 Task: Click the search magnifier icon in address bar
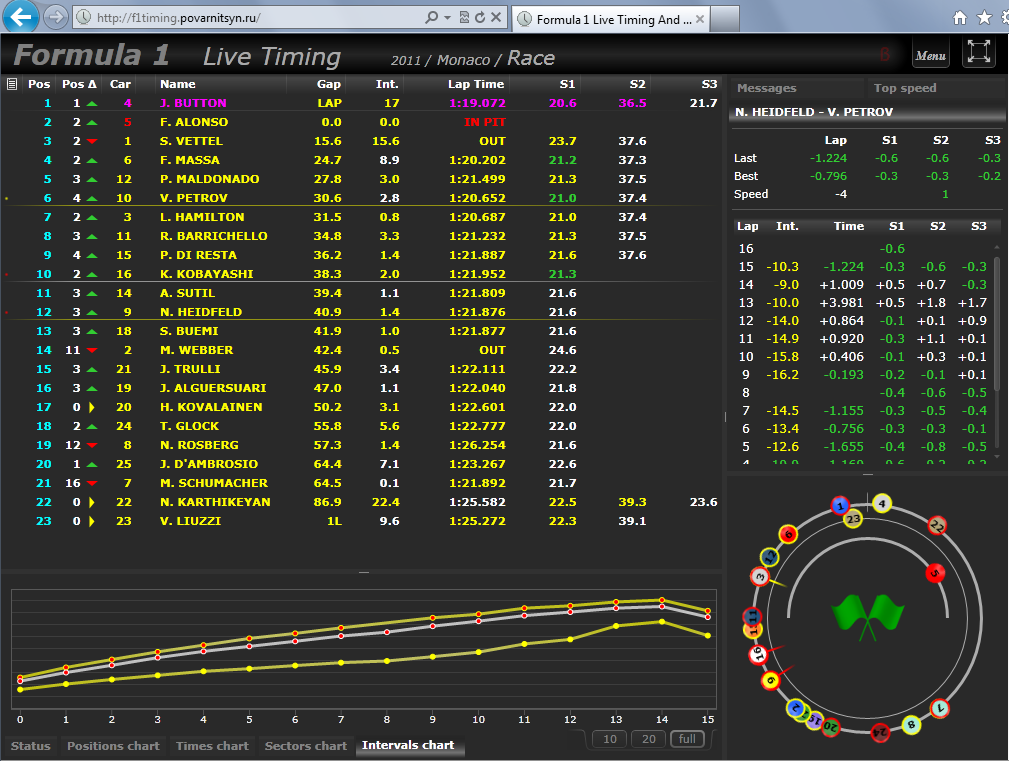click(431, 17)
